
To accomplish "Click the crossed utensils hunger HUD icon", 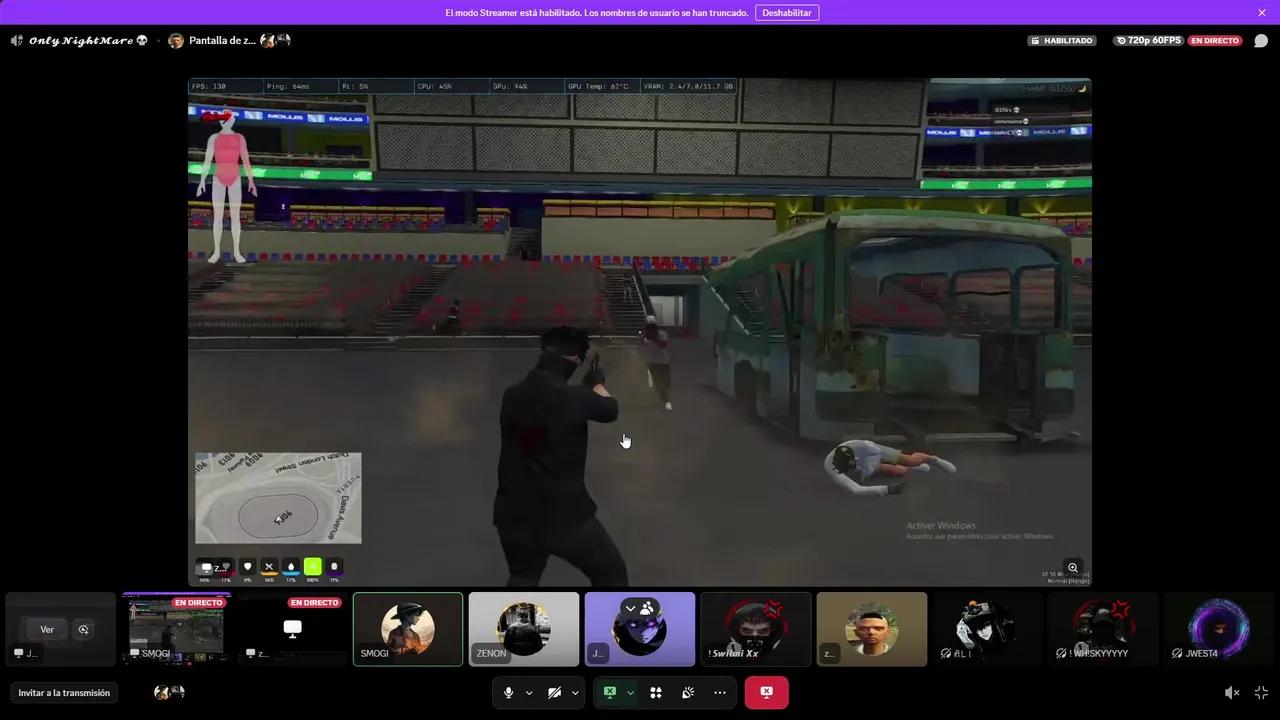I will 269,567.
